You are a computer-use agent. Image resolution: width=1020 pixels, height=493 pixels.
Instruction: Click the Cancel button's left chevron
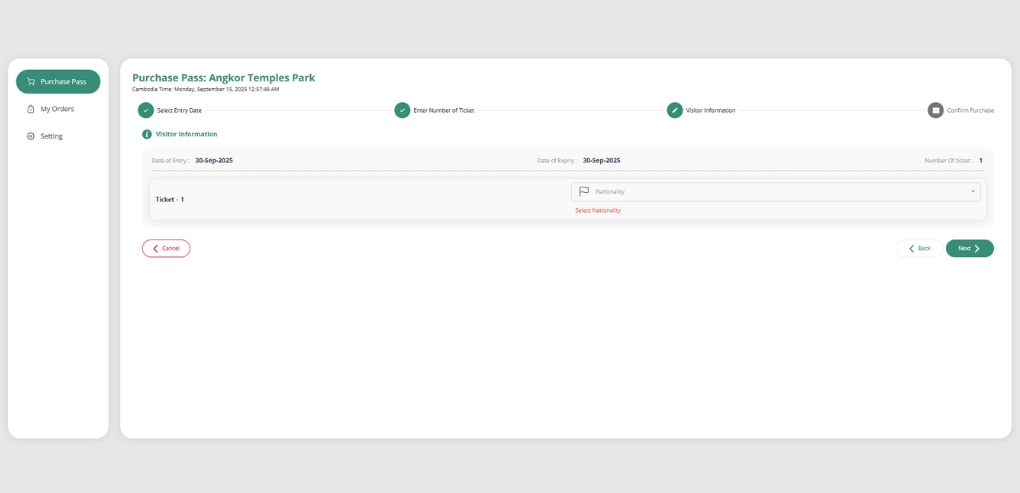click(155, 248)
